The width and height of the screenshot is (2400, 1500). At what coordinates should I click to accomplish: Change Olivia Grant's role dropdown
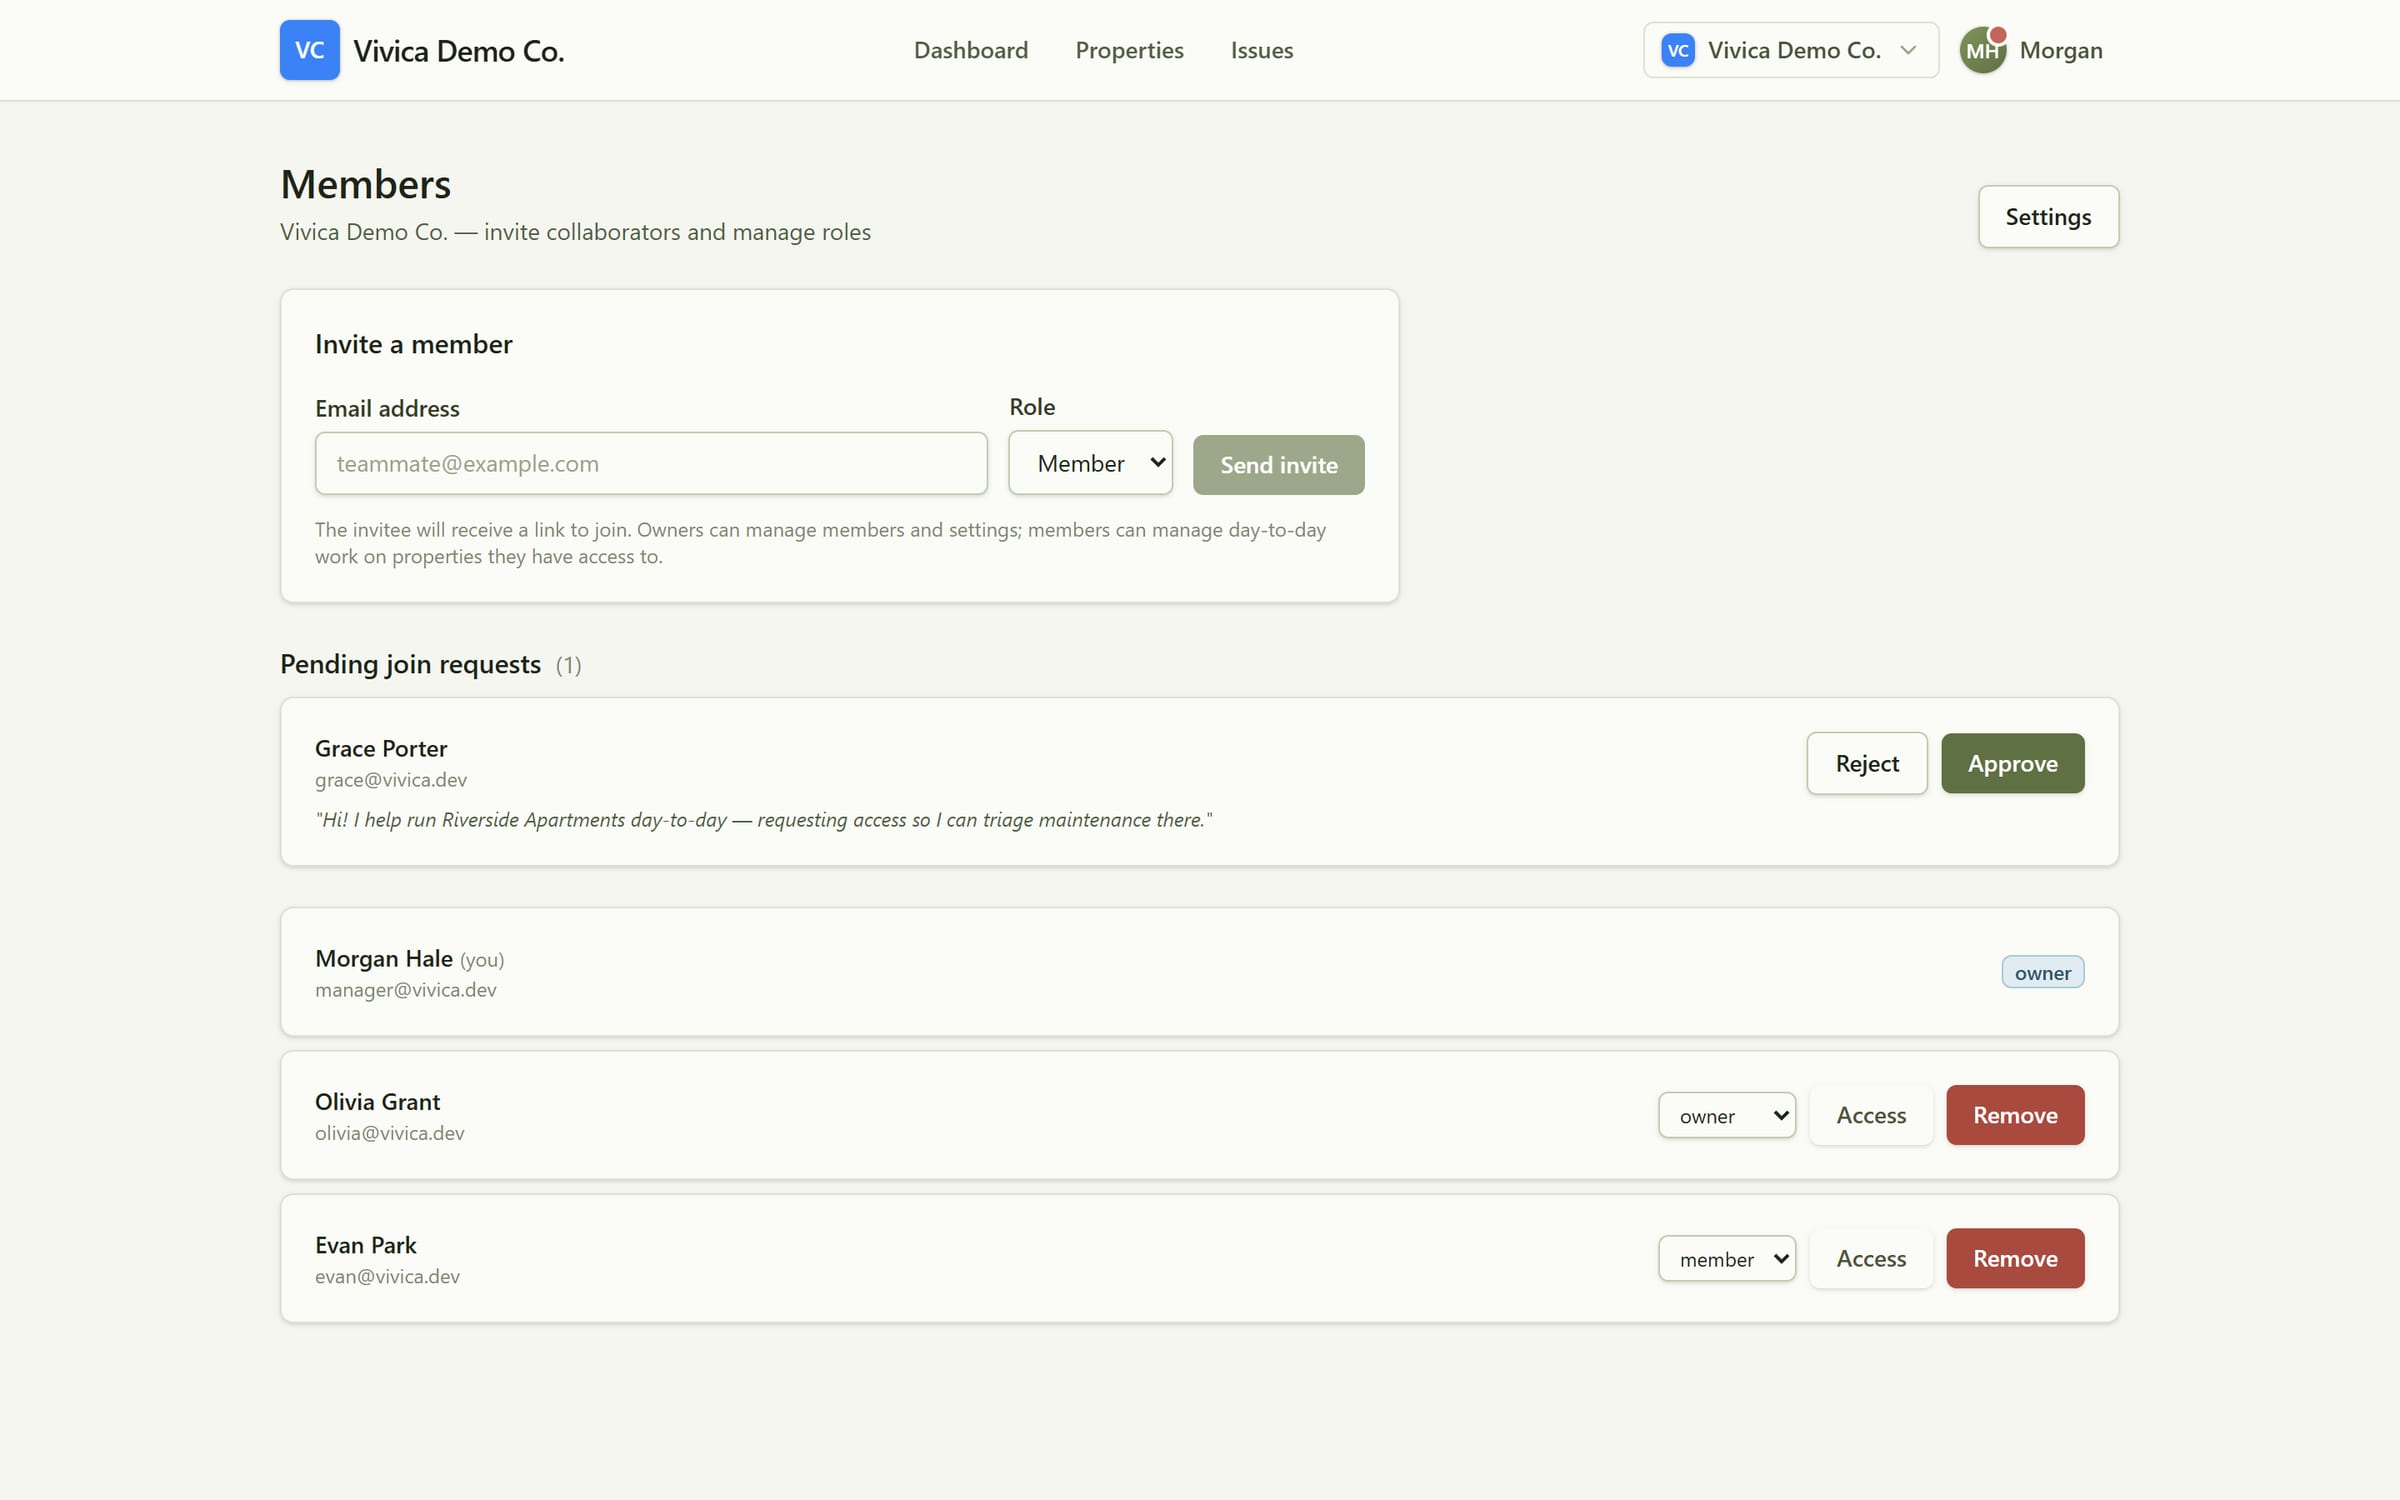coord(1726,1115)
